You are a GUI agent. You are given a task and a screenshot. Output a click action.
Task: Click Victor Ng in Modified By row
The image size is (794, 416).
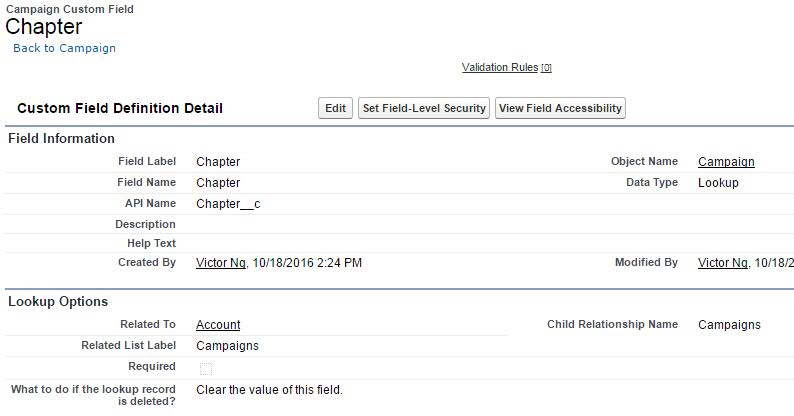[724, 263]
